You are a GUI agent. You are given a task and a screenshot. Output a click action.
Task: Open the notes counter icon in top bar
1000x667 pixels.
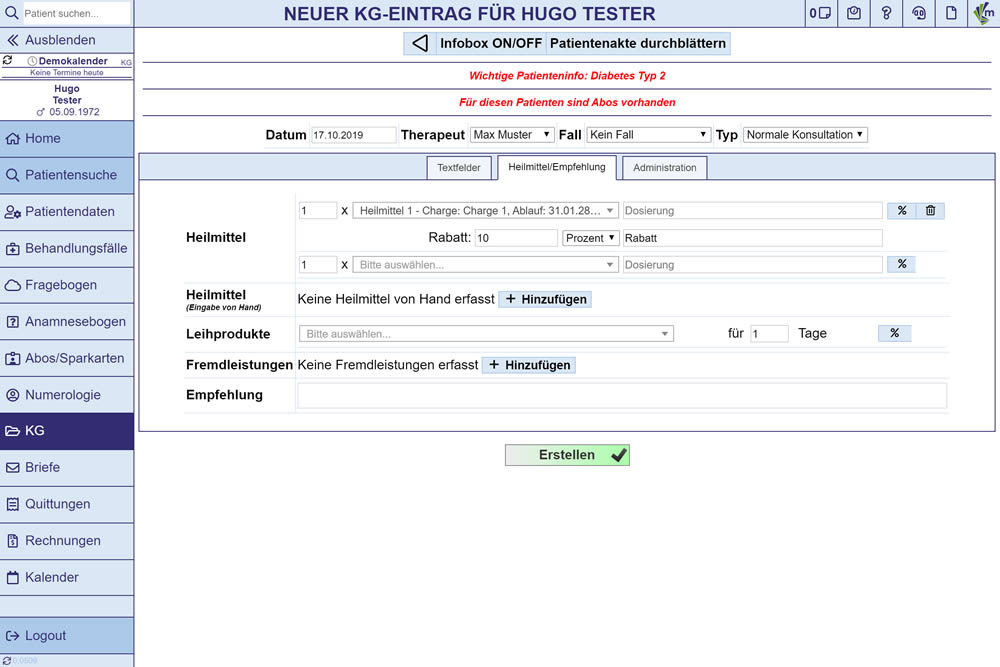[x=820, y=13]
